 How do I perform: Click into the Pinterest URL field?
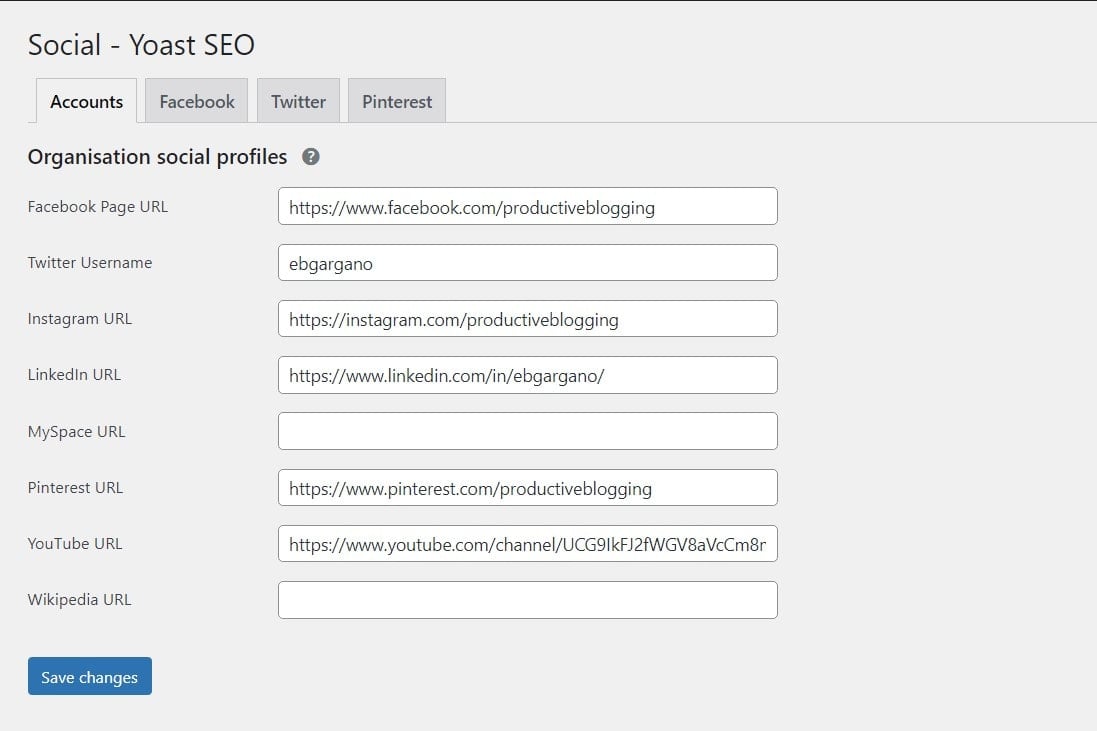tap(528, 488)
